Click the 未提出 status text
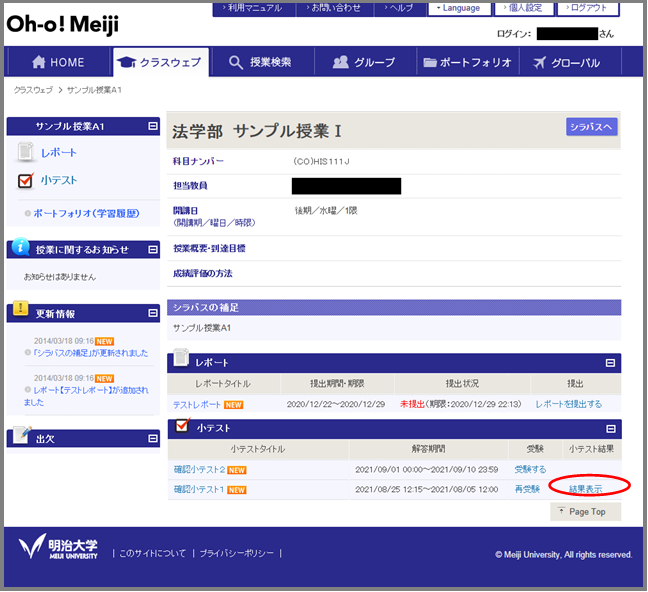The width and height of the screenshot is (648, 592). pos(412,404)
